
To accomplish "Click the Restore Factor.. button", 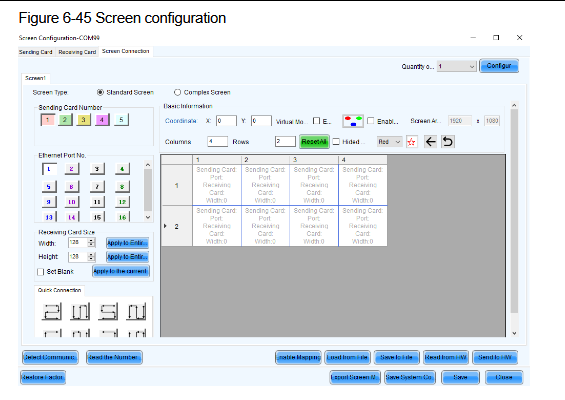I will pos(43,377).
